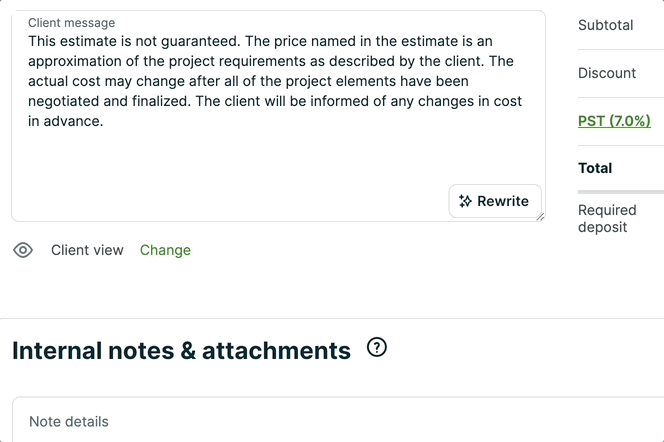Open help icon next to Internal notes heading
Image resolution: width=664 pixels, height=442 pixels.
[377, 348]
